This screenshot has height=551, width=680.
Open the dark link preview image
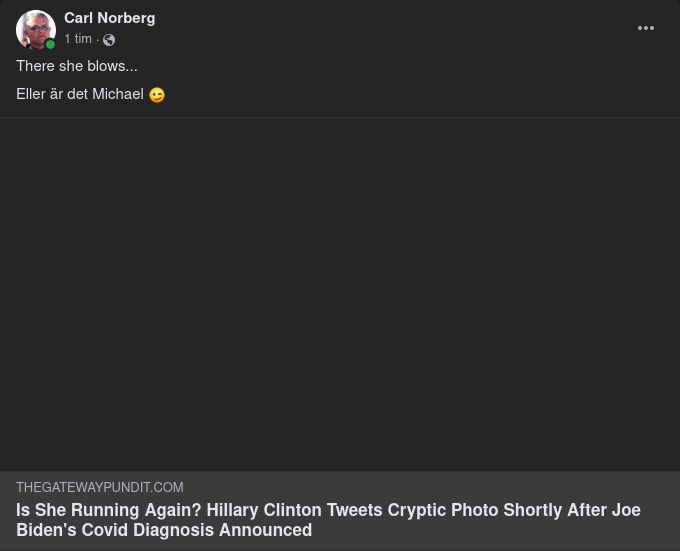click(x=340, y=294)
